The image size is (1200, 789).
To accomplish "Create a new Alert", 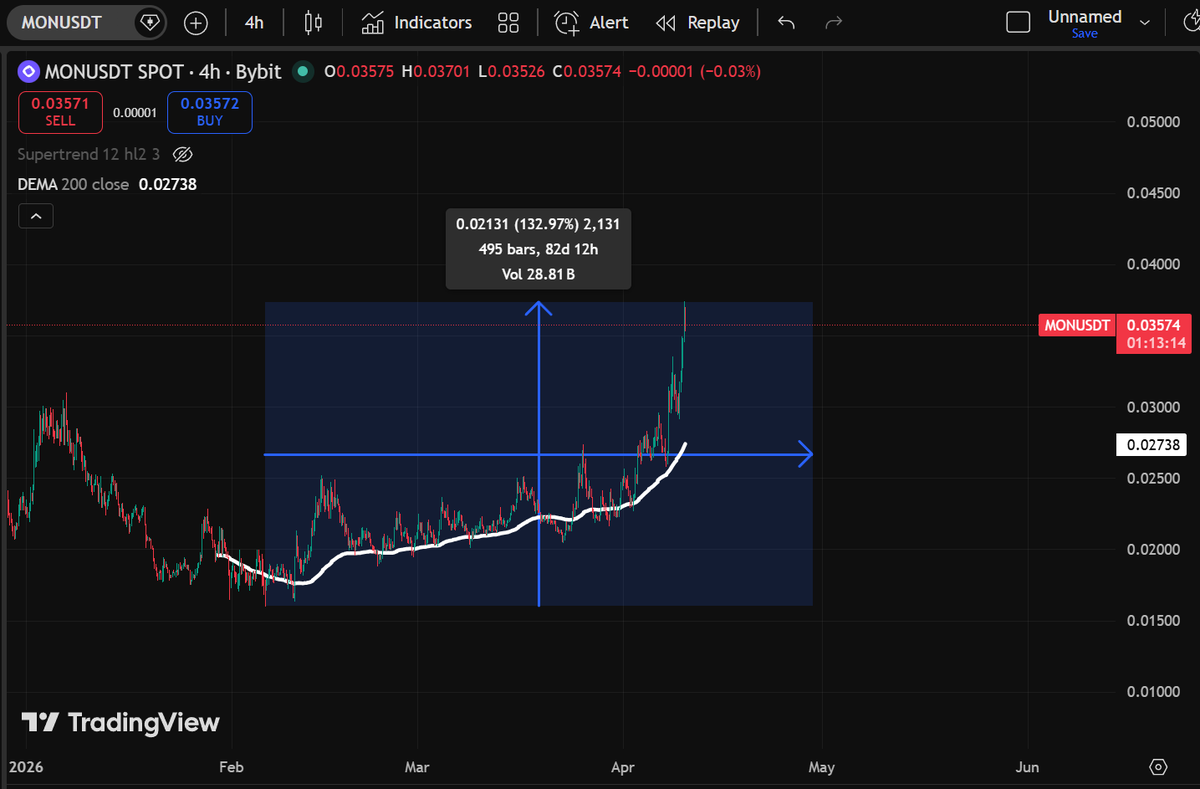I will pyautogui.click(x=592, y=22).
